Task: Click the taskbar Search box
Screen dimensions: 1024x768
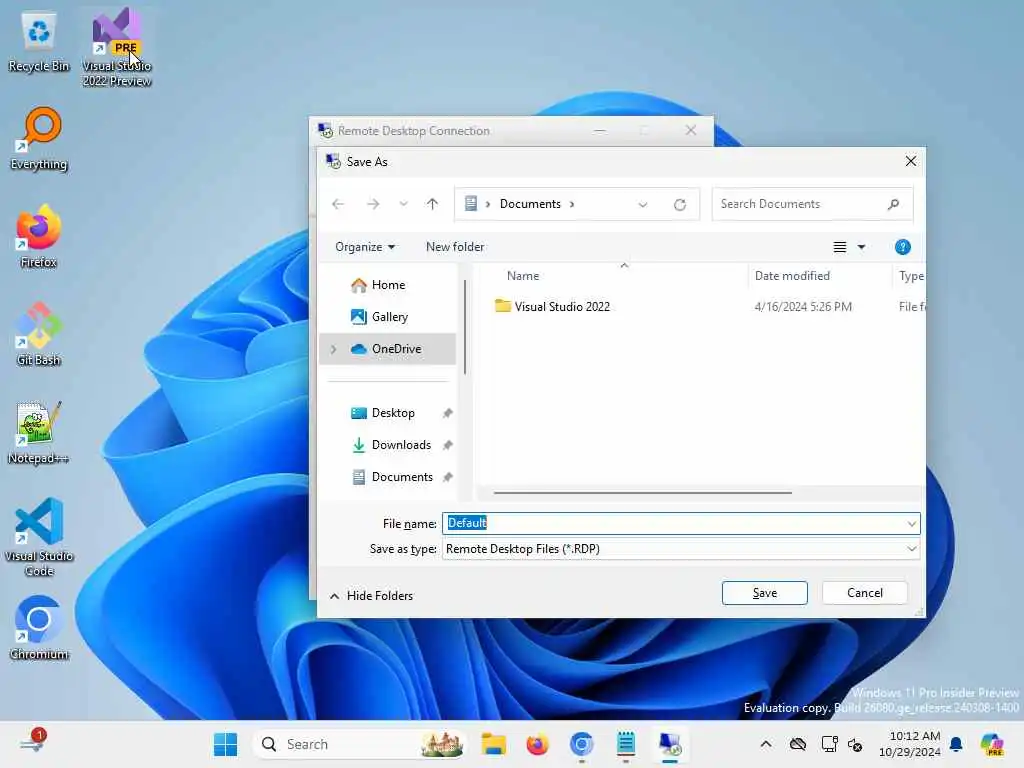Action: coord(359,744)
